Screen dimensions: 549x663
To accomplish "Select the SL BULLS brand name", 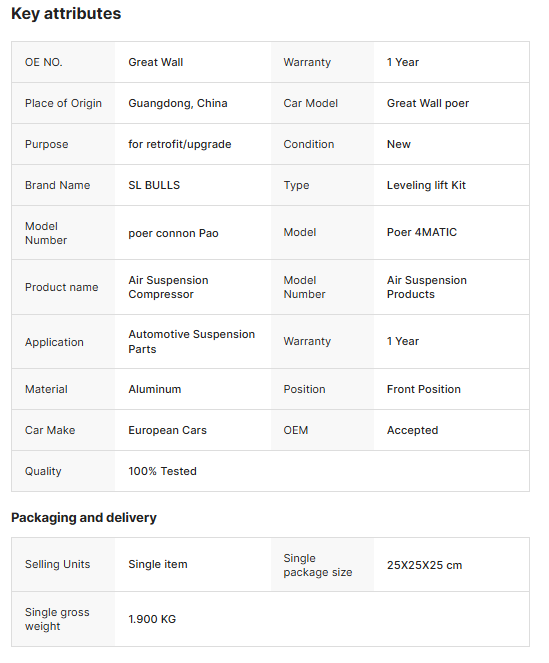I will (154, 185).
